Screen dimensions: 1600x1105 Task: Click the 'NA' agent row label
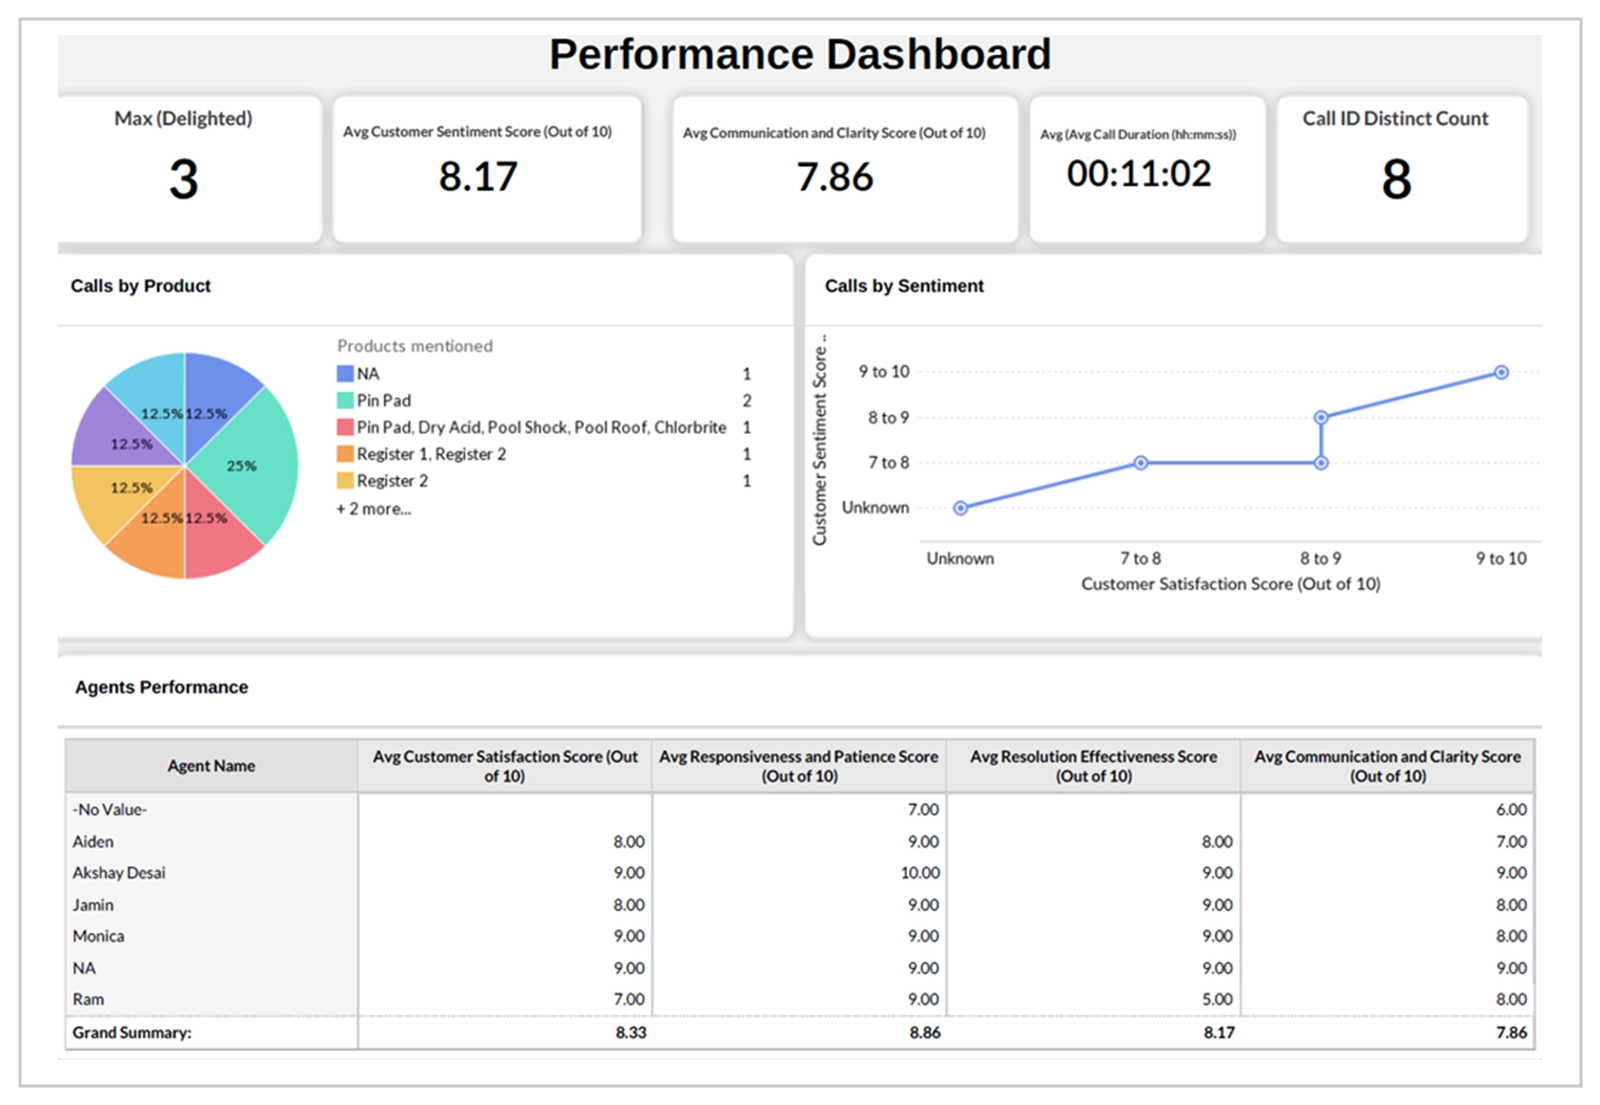click(84, 968)
